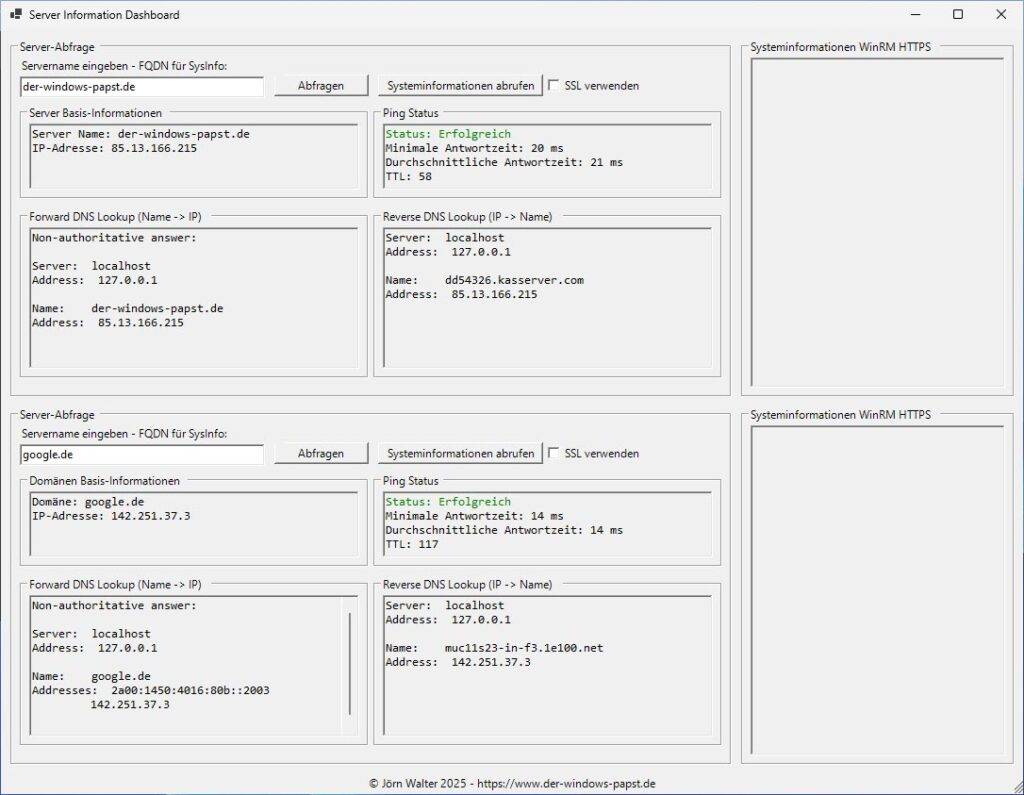Viewport: 1024px width, 795px height.
Task: Enable SSL verwenden for der-windows-papst.de query
Action: (x=554, y=85)
